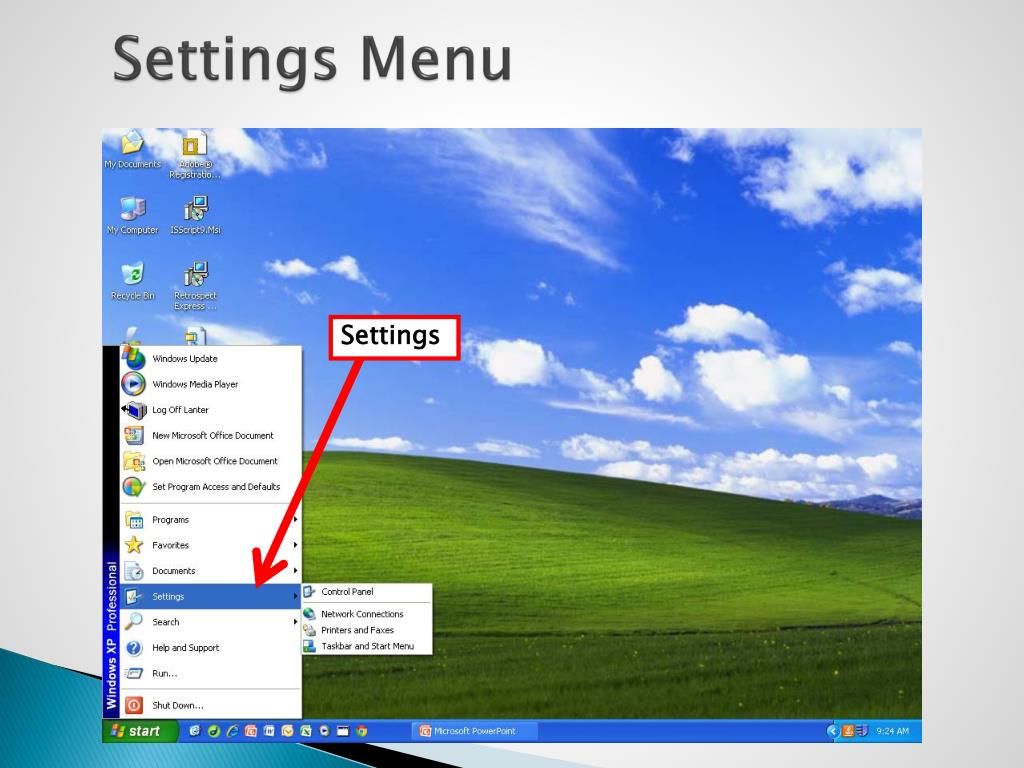Click the purple shield tray icon
This screenshot has height=768, width=1024.
click(862, 731)
